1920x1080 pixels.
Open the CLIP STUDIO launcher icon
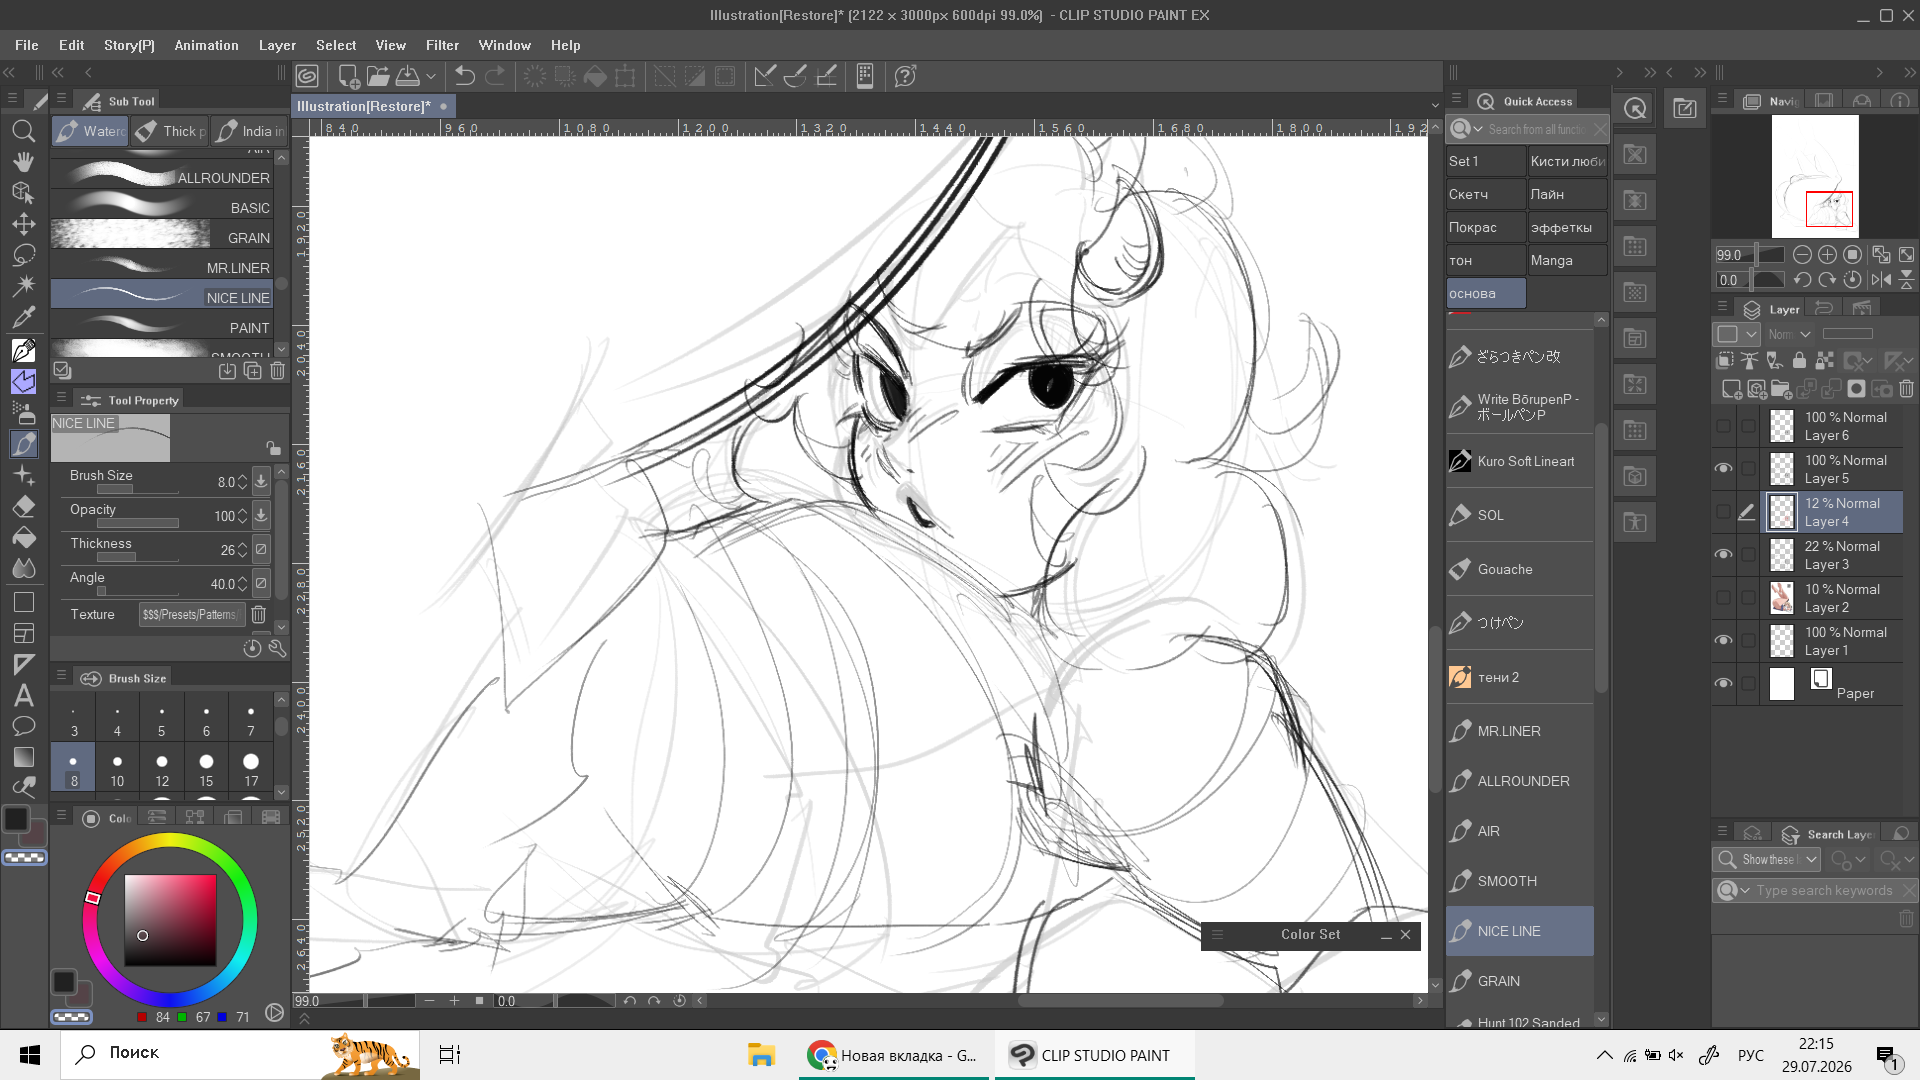coord(307,76)
